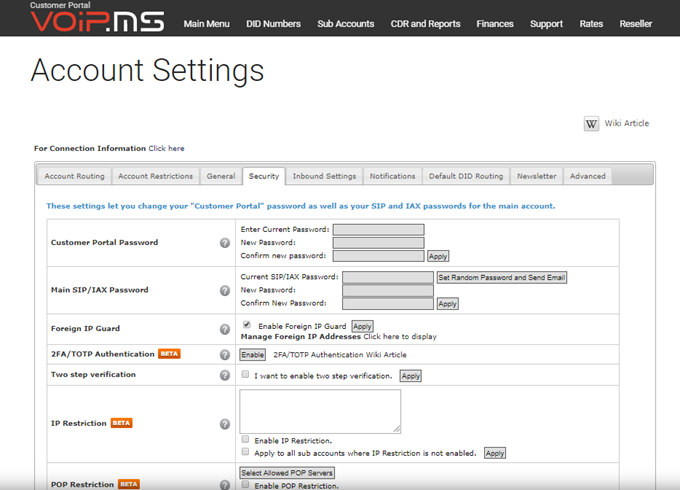680x490 pixels.
Task: Open help icon for IP Restriction
Action: click(x=225, y=424)
